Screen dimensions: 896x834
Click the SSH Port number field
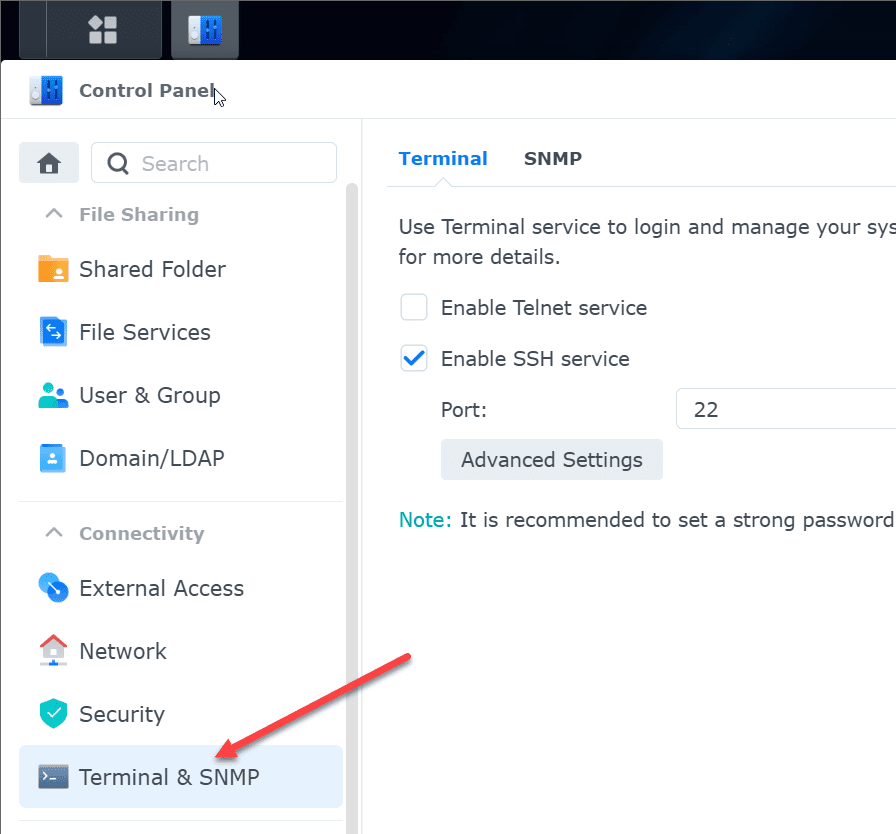786,409
